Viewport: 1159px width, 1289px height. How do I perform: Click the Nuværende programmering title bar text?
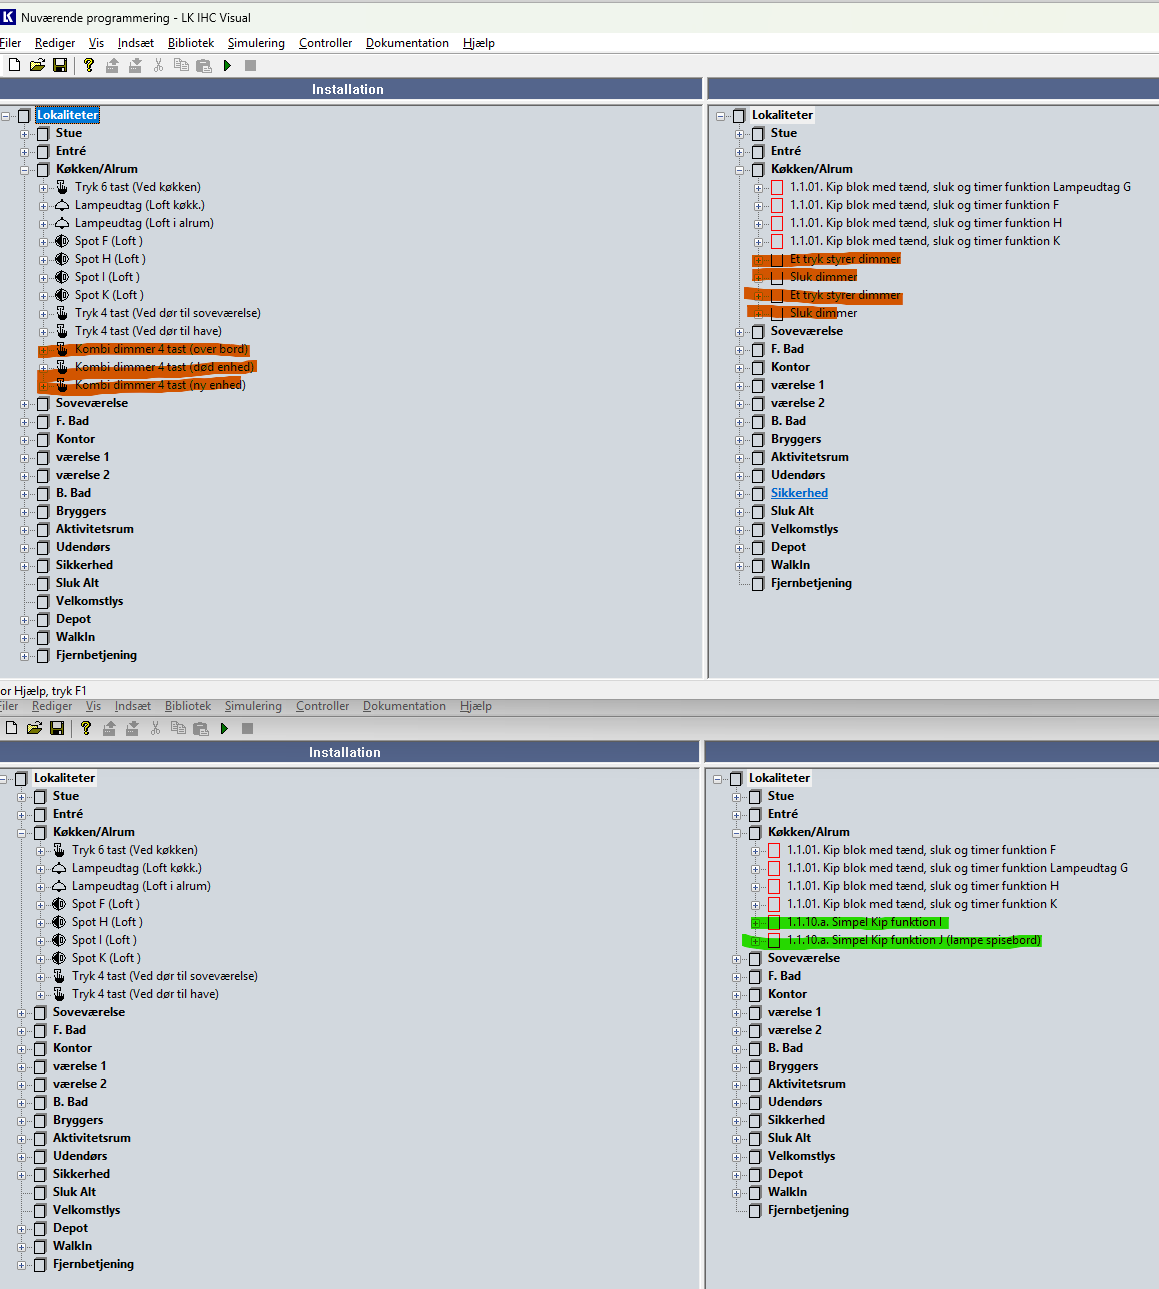pos(136,17)
